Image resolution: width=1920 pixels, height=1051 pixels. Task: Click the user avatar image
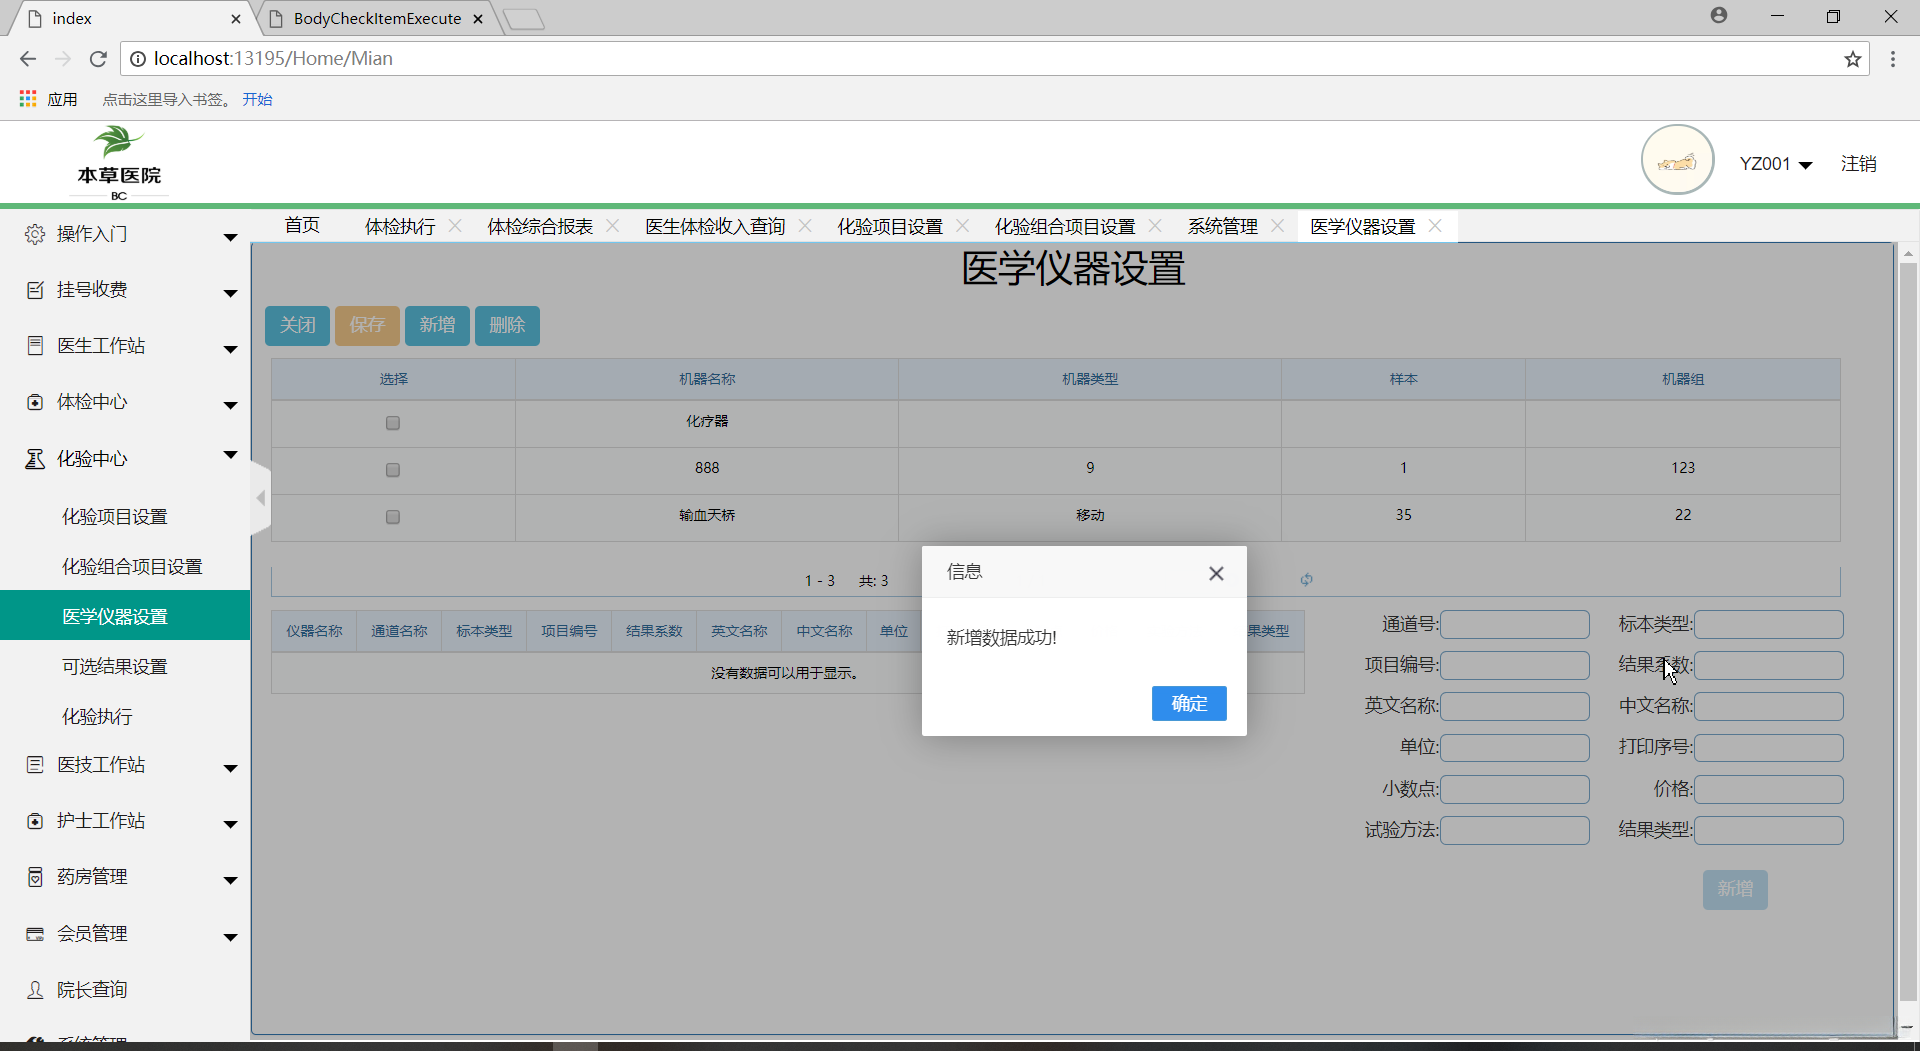[x=1677, y=161]
